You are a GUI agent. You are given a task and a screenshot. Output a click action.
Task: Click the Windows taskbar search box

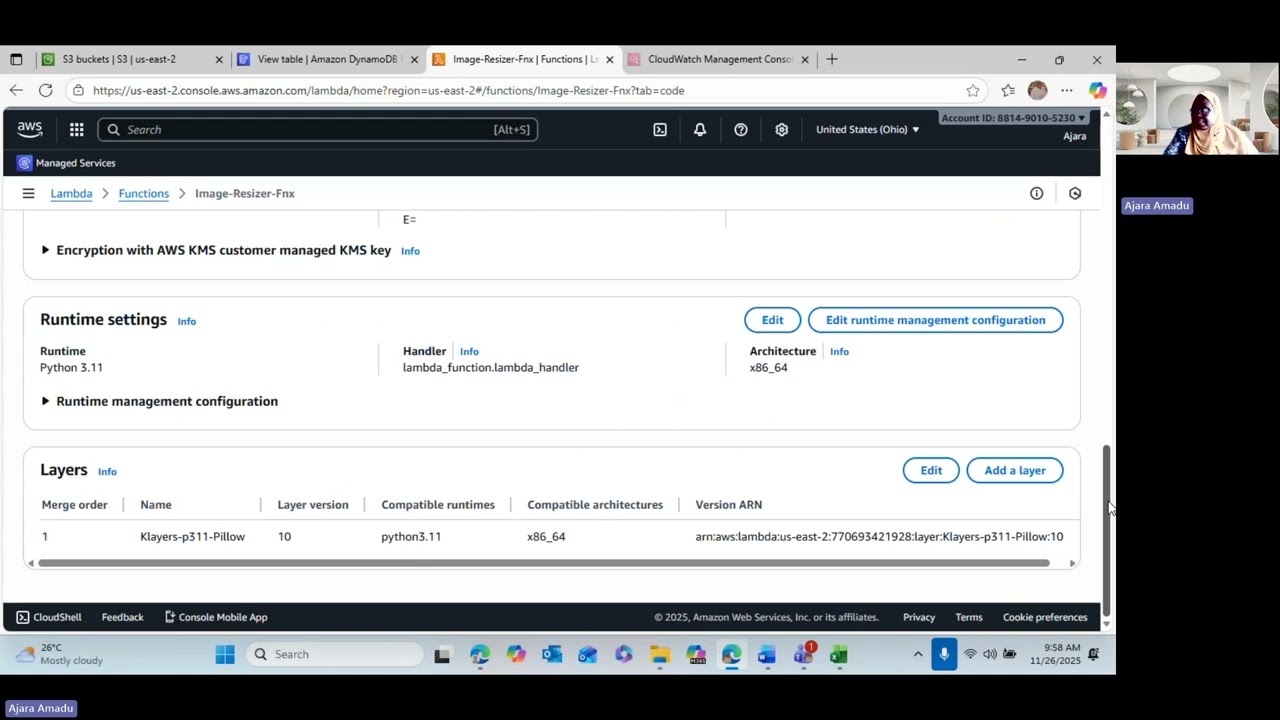336,654
